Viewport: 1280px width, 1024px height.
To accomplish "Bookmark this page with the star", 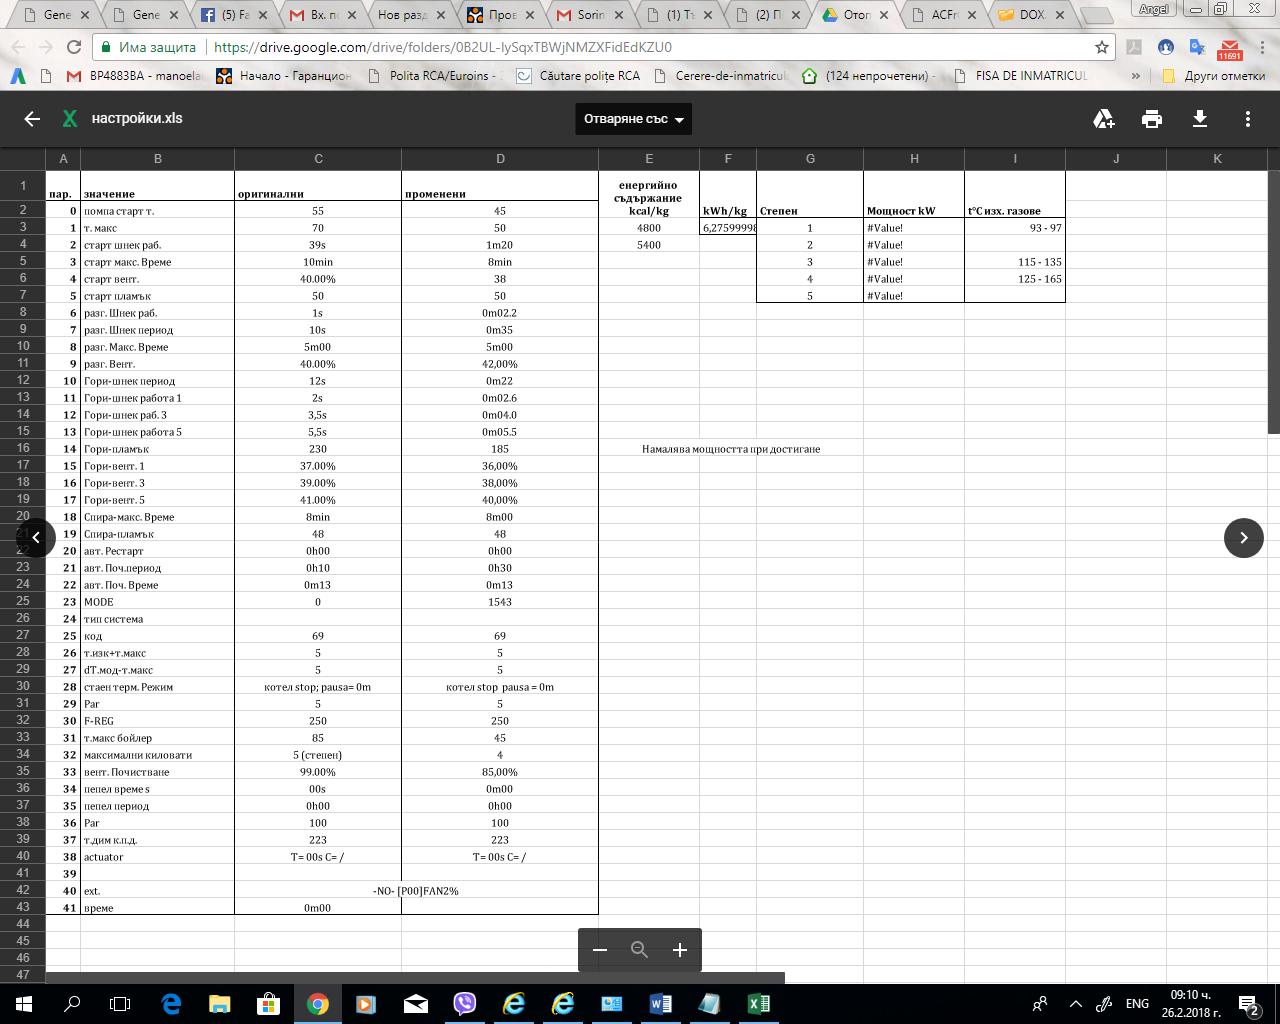I will tap(1102, 47).
